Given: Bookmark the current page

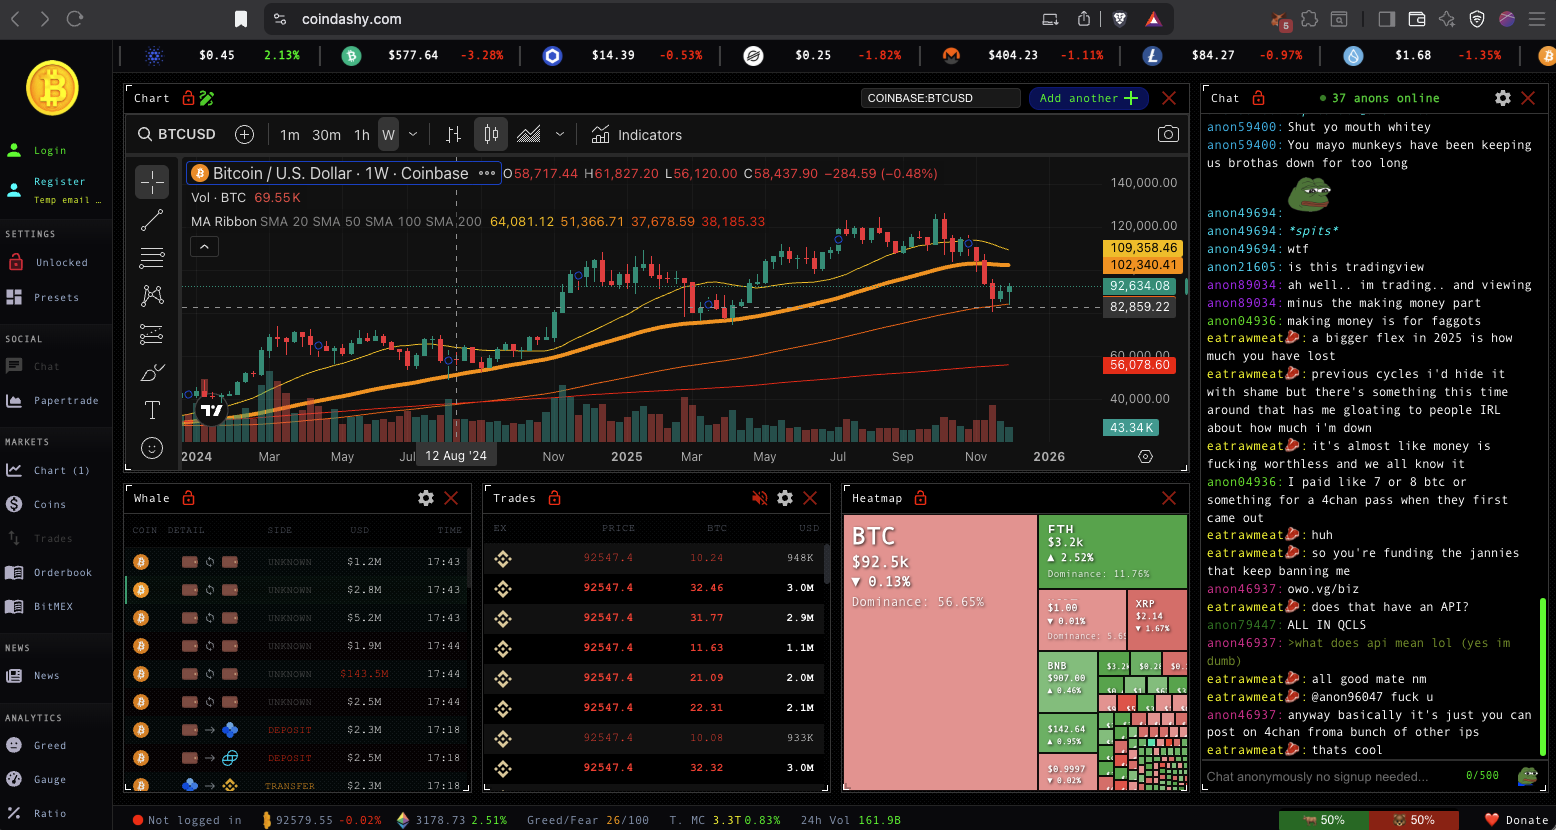Looking at the screenshot, I should (x=240, y=19).
